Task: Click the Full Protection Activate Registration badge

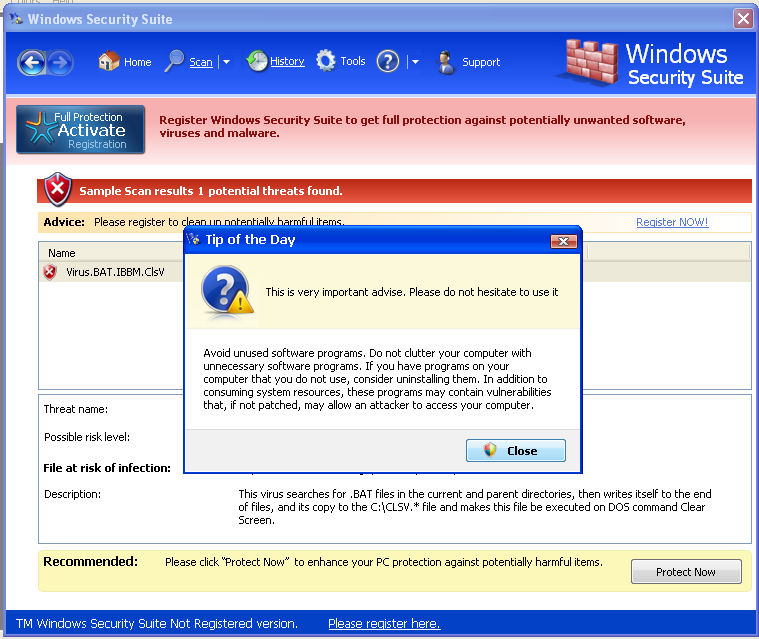Action: pyautogui.click(x=81, y=130)
